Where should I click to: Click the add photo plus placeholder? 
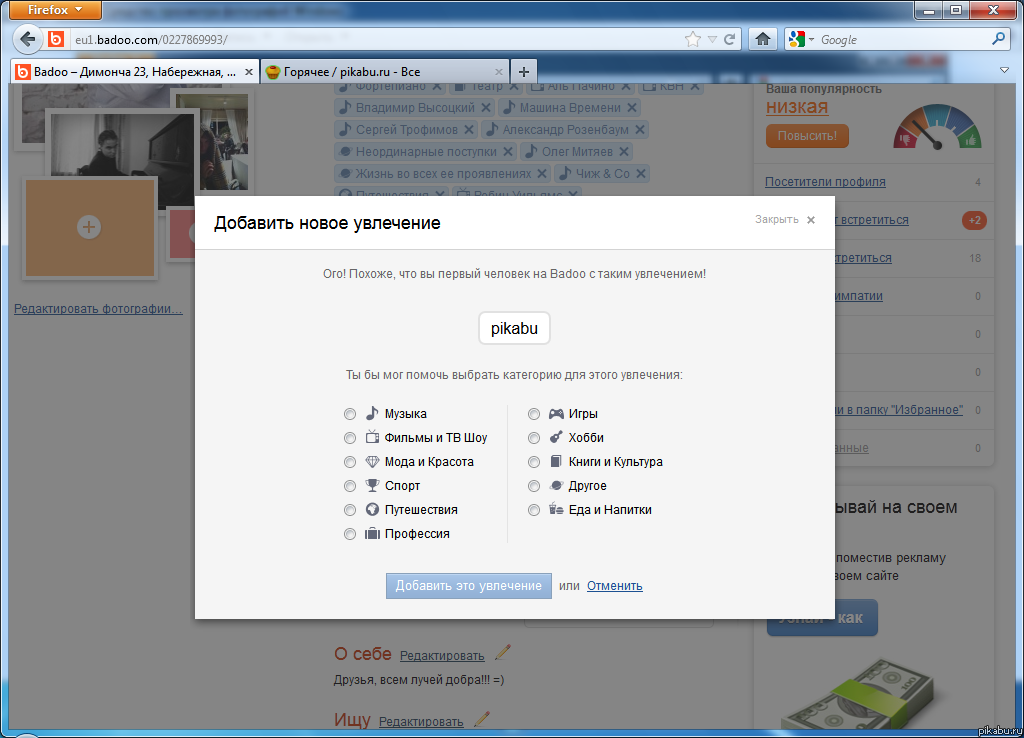[89, 227]
